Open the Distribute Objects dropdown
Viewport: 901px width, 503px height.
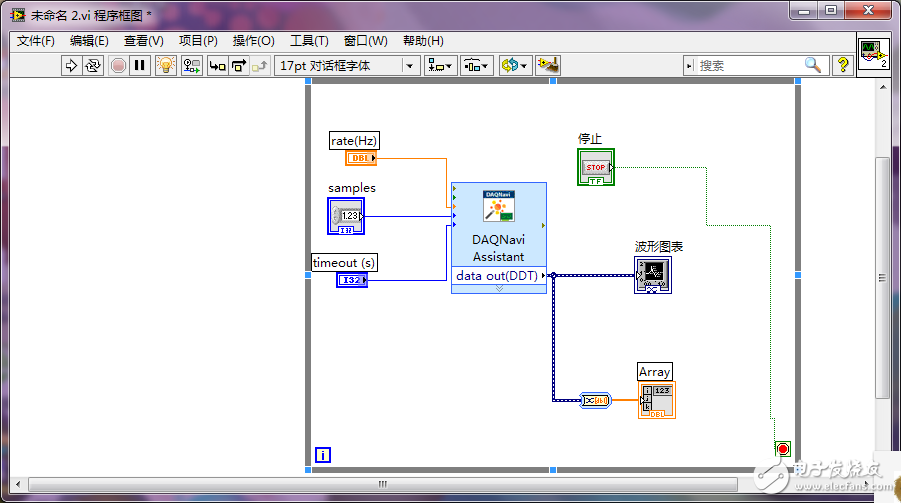(476, 66)
